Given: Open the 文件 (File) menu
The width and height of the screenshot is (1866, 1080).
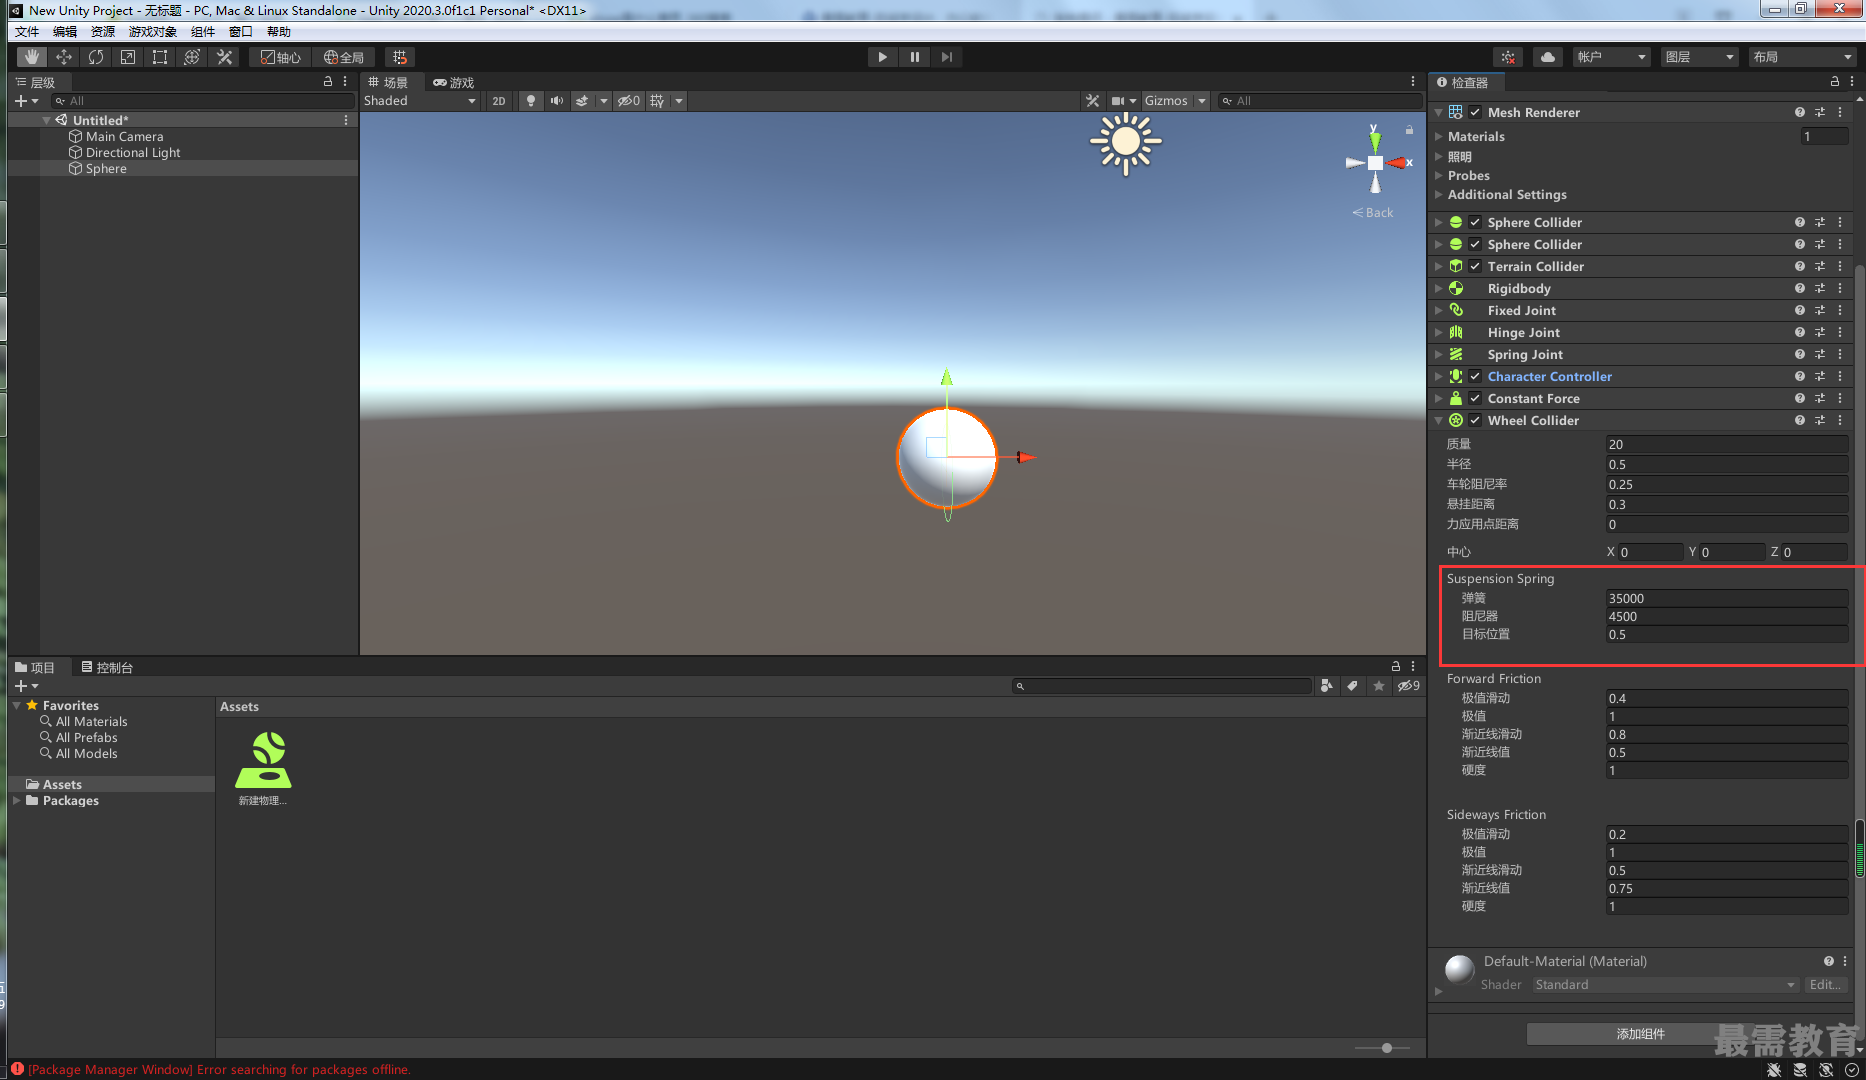Looking at the screenshot, I should 27,31.
